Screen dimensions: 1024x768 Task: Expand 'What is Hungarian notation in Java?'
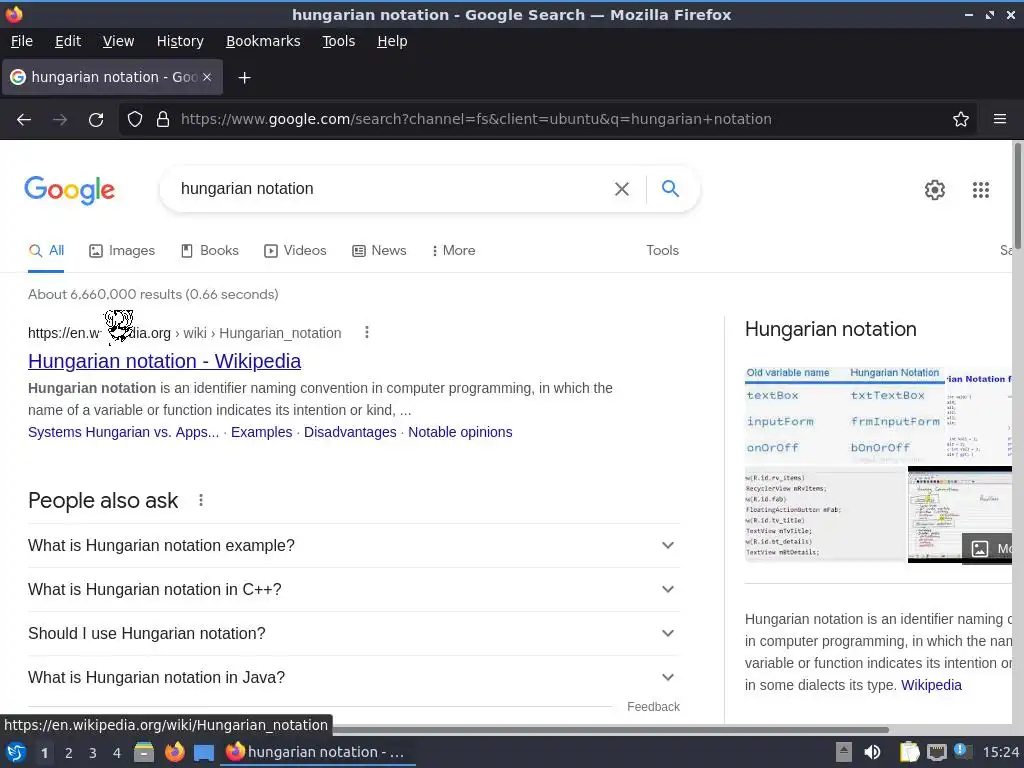(x=354, y=677)
